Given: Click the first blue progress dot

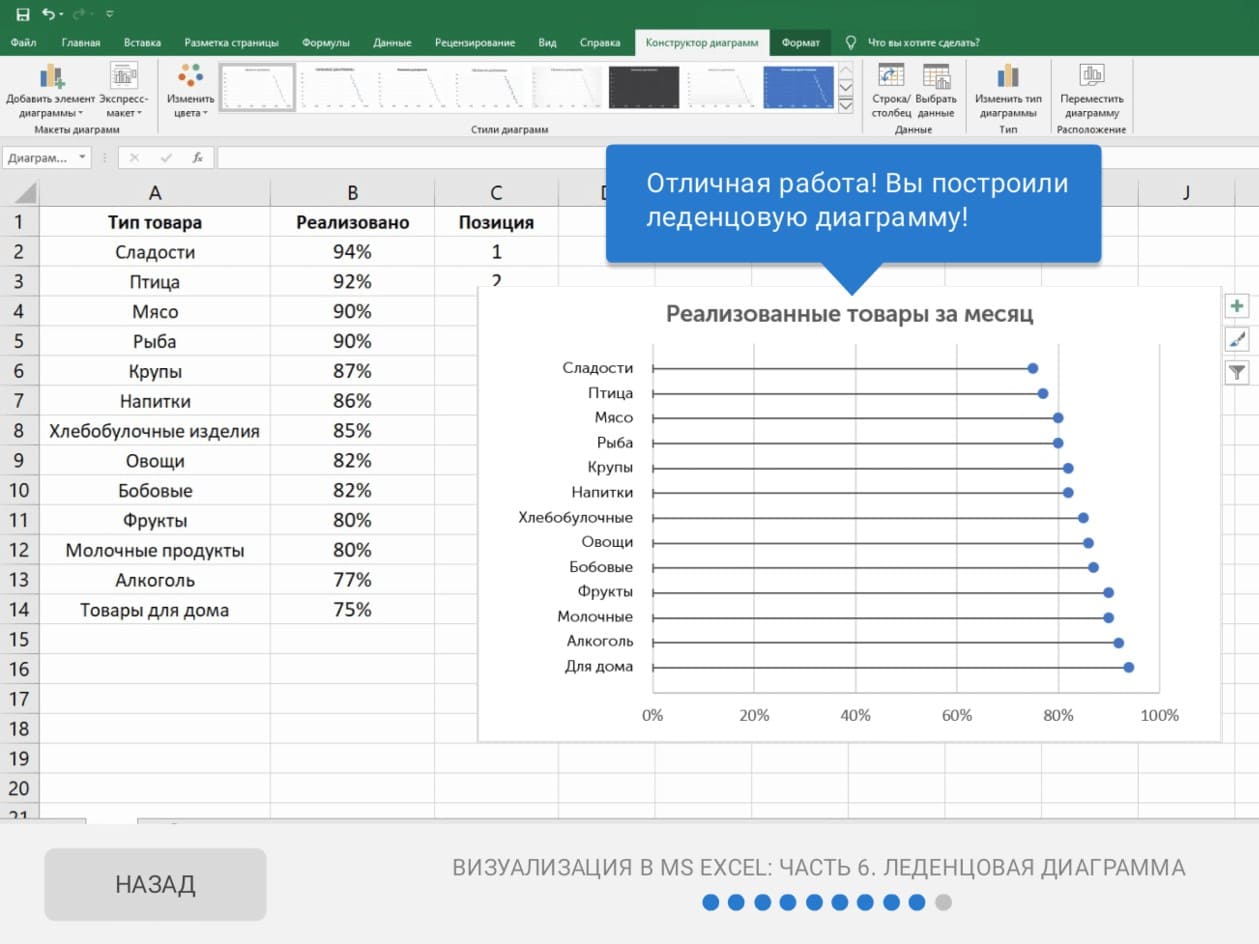Looking at the screenshot, I should click(x=711, y=903).
